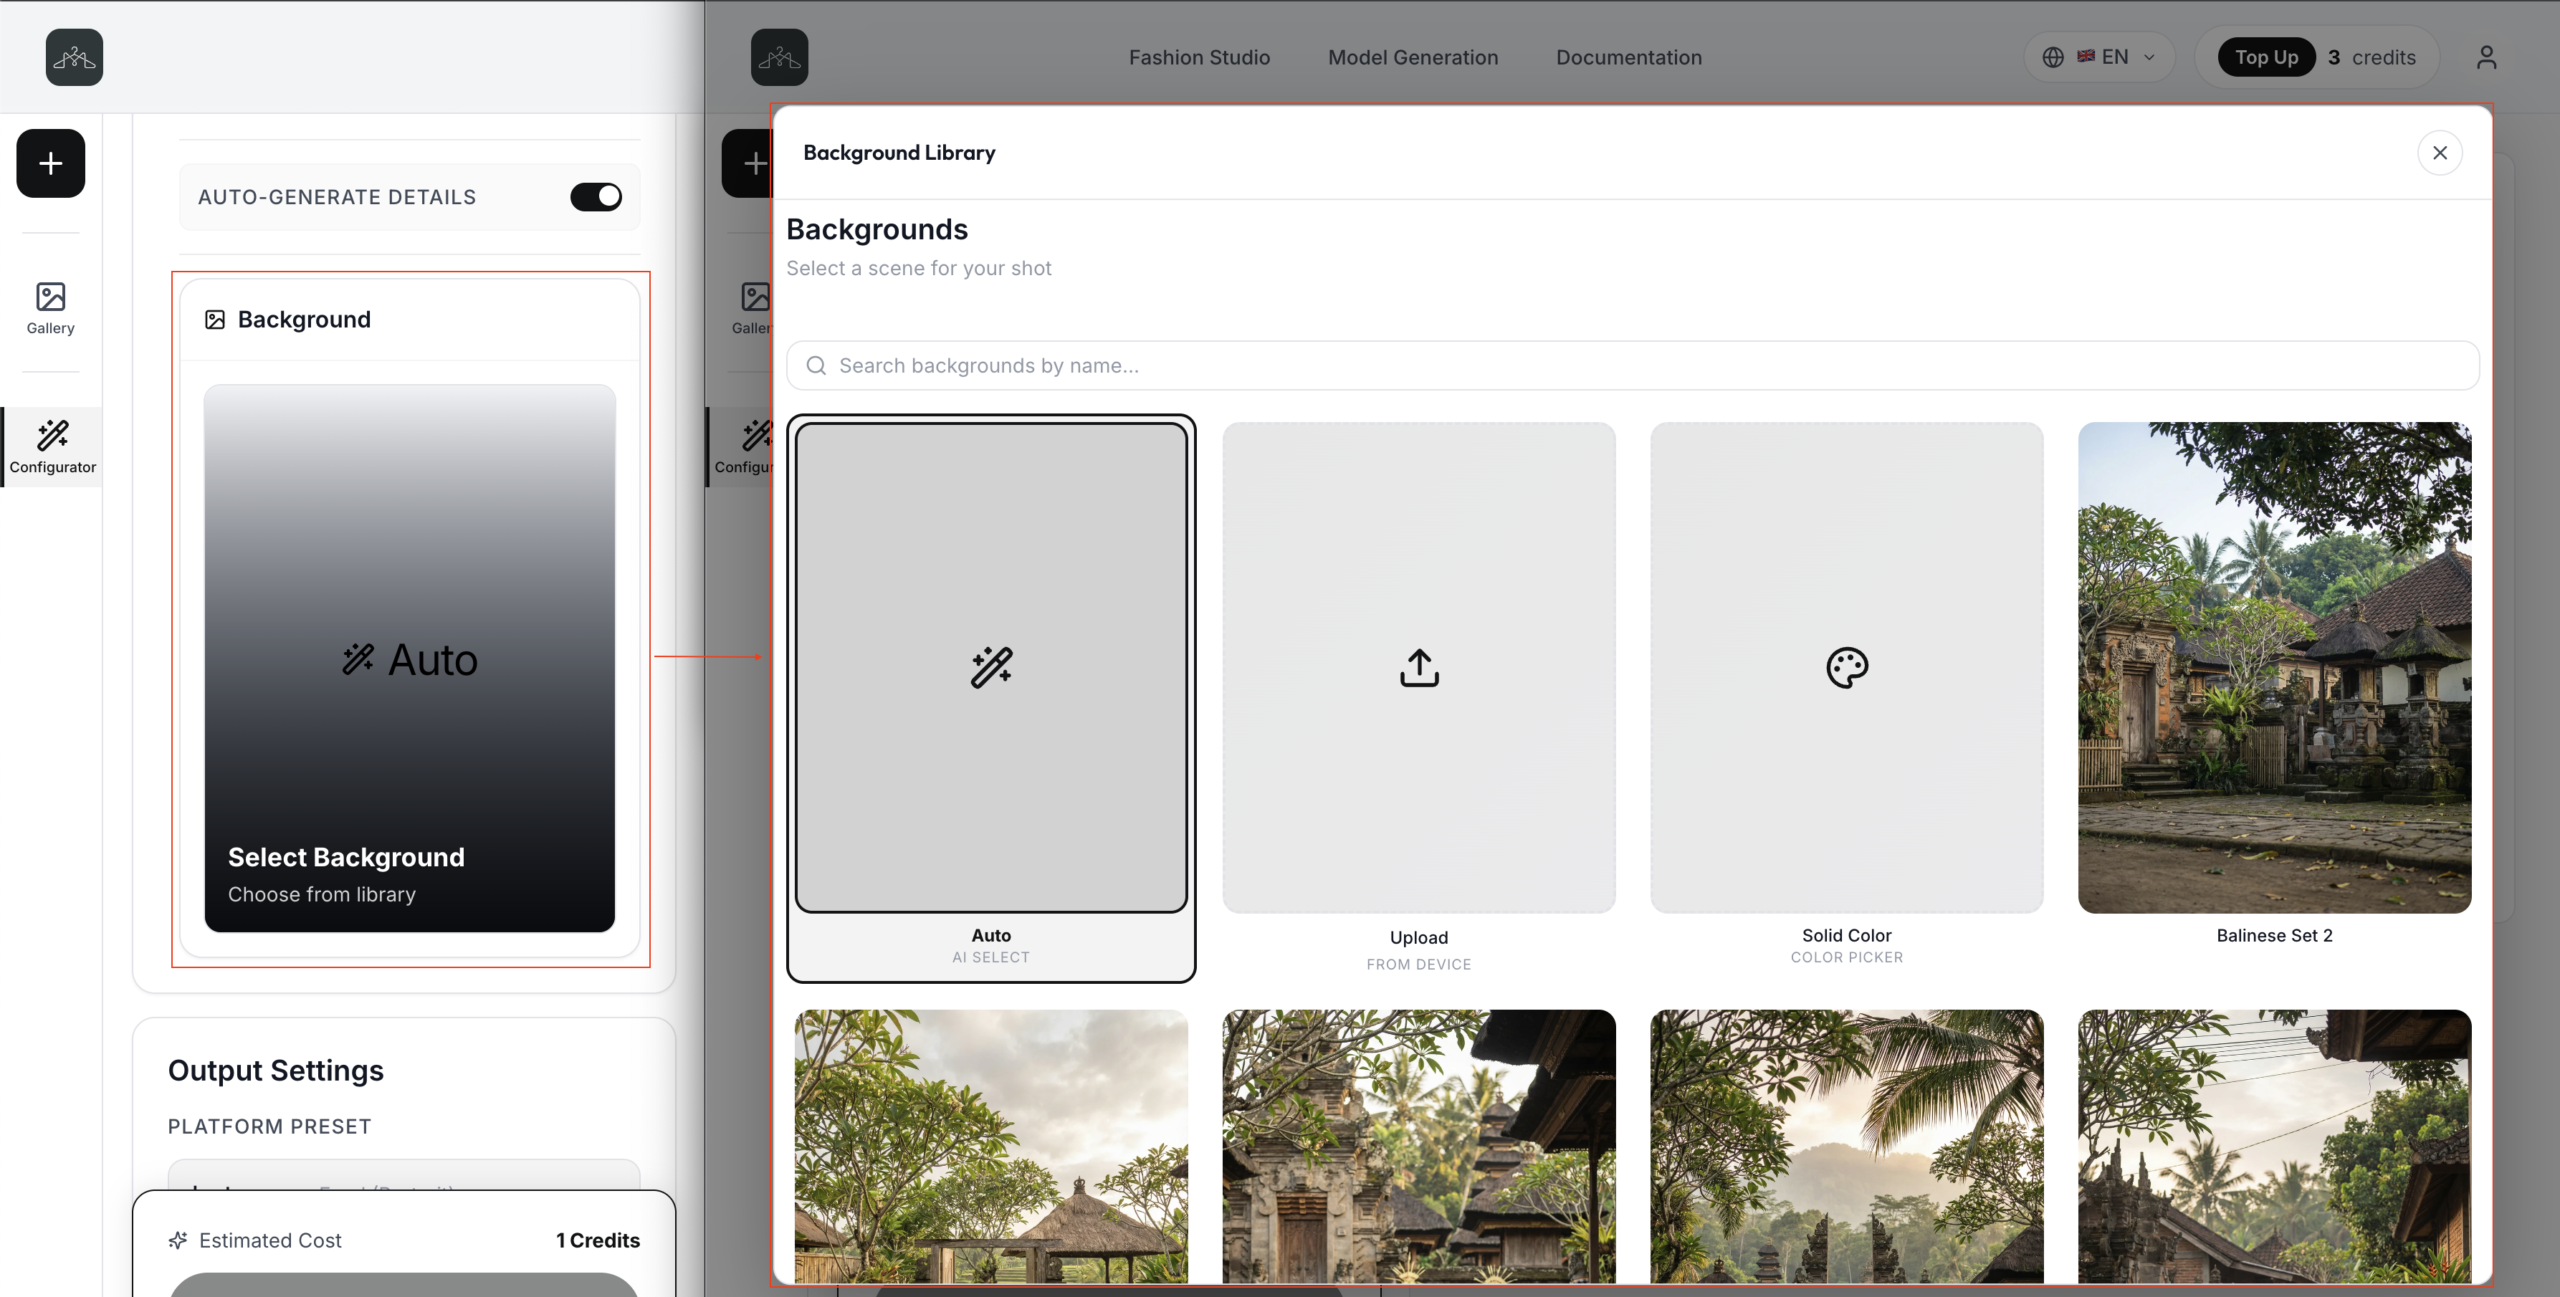
Task: Select the bottom-row village rooftops thumbnail with wires
Action: coord(2274,1146)
